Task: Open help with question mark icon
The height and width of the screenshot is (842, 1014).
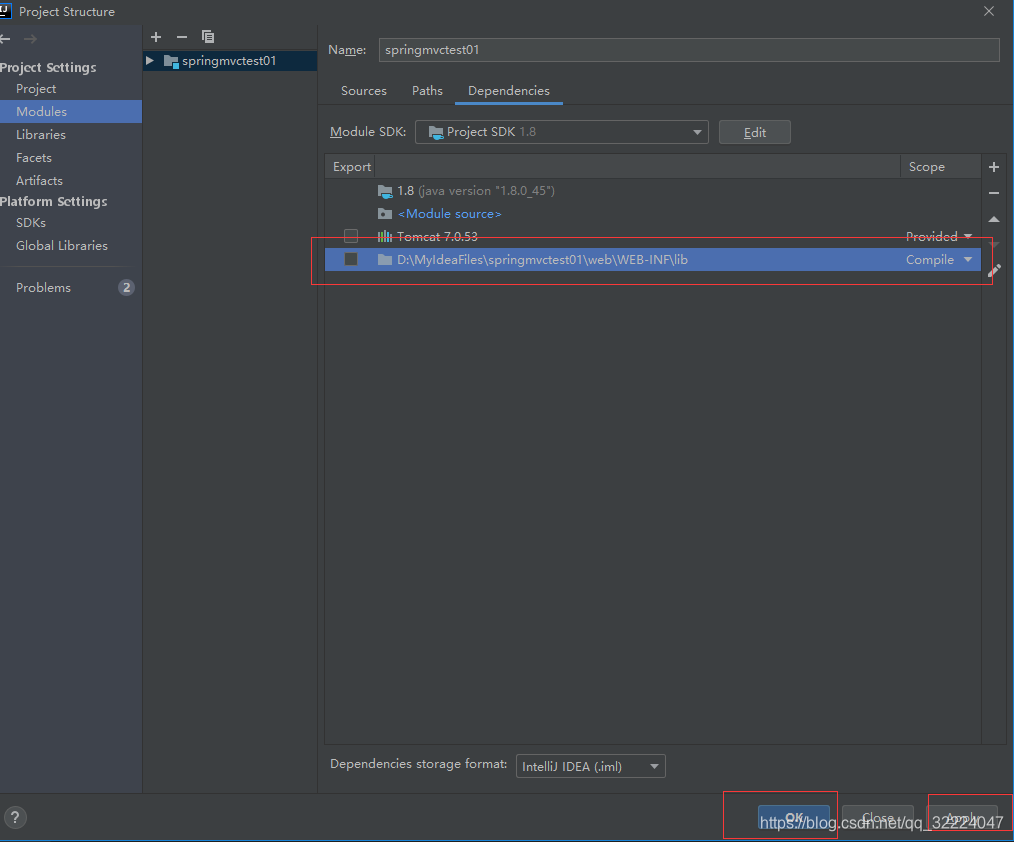Action: (15, 817)
